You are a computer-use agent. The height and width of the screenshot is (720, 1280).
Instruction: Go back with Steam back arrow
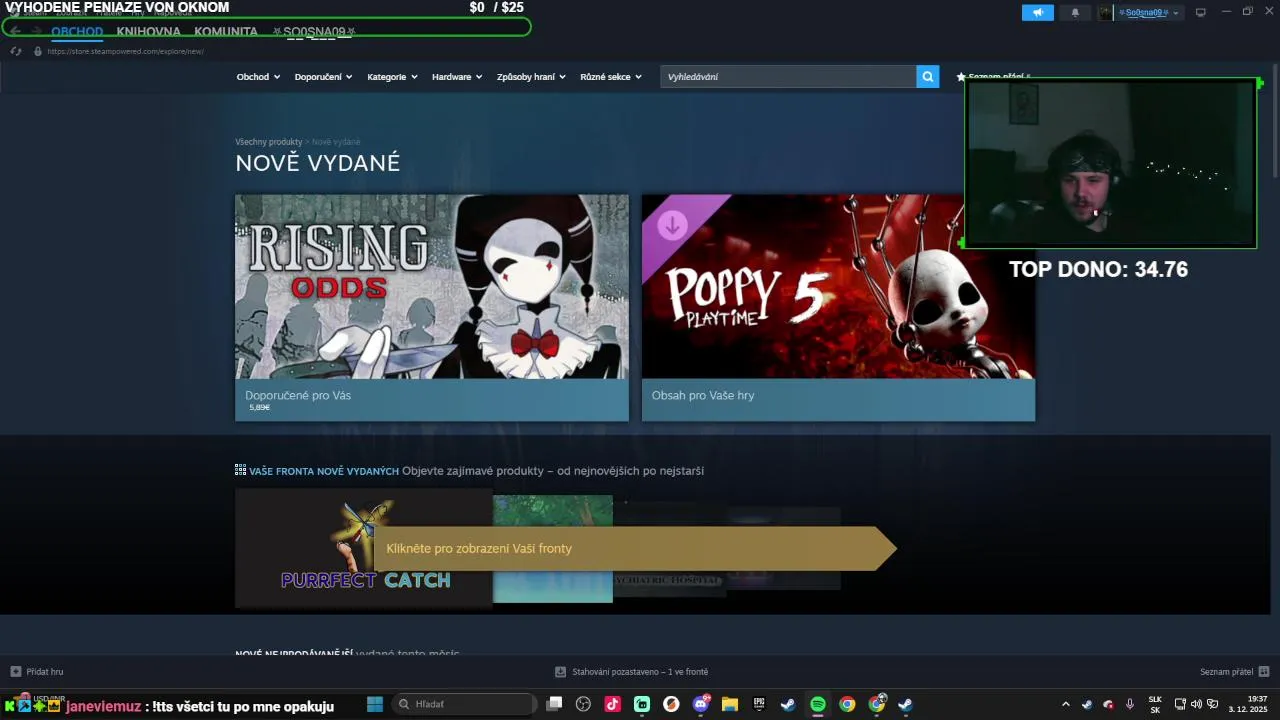(15, 31)
